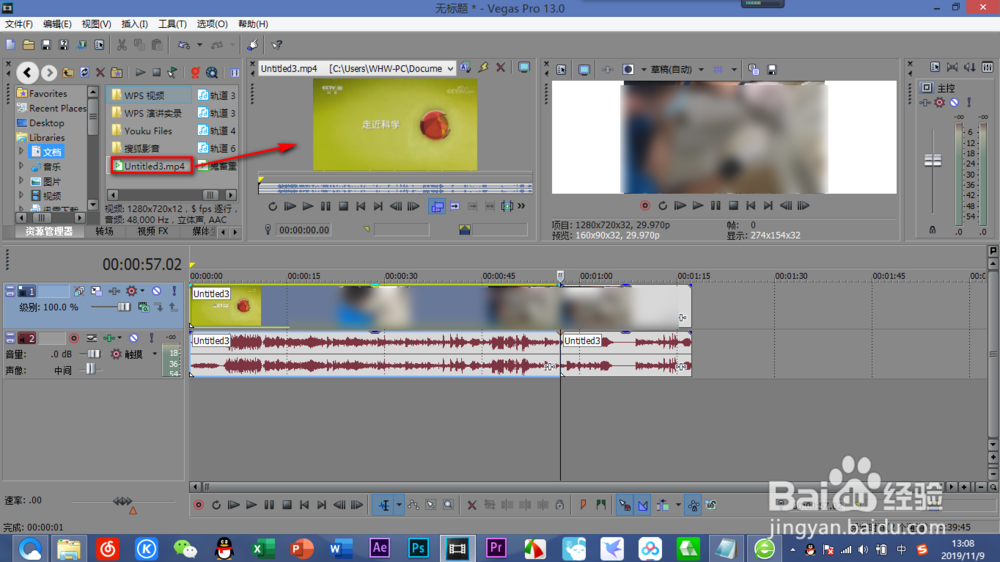
Task: Solo video track 1
Action: pos(174,291)
